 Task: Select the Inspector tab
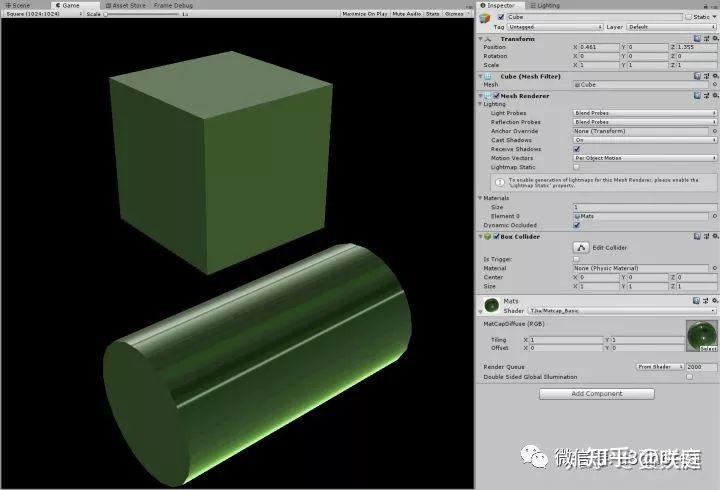(498, 6)
